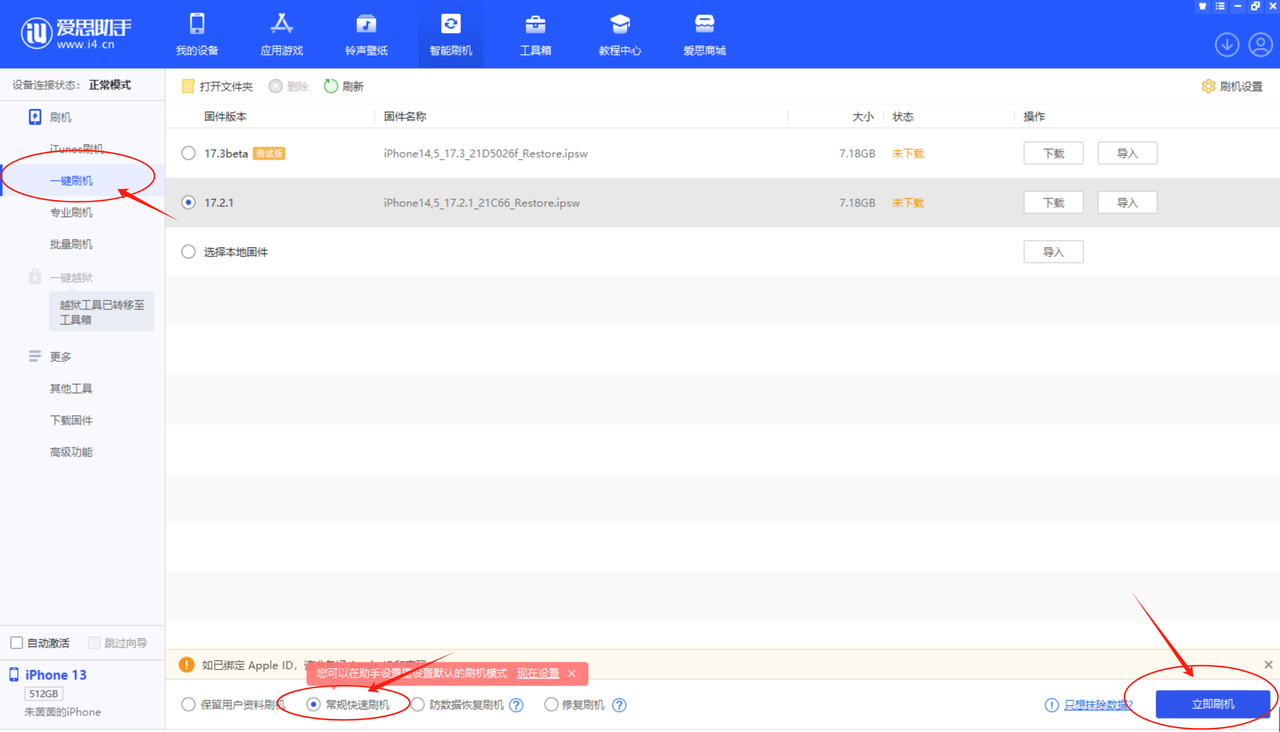Click the 立即刷机 flash button

(1213, 704)
